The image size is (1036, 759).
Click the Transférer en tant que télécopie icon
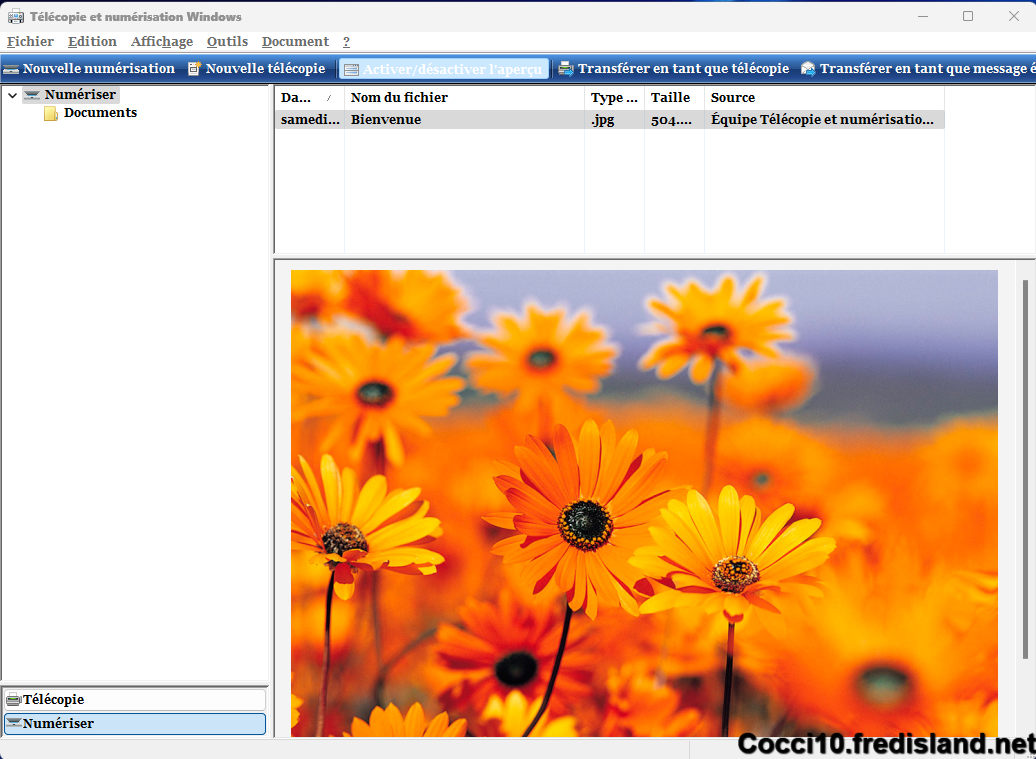(566, 69)
